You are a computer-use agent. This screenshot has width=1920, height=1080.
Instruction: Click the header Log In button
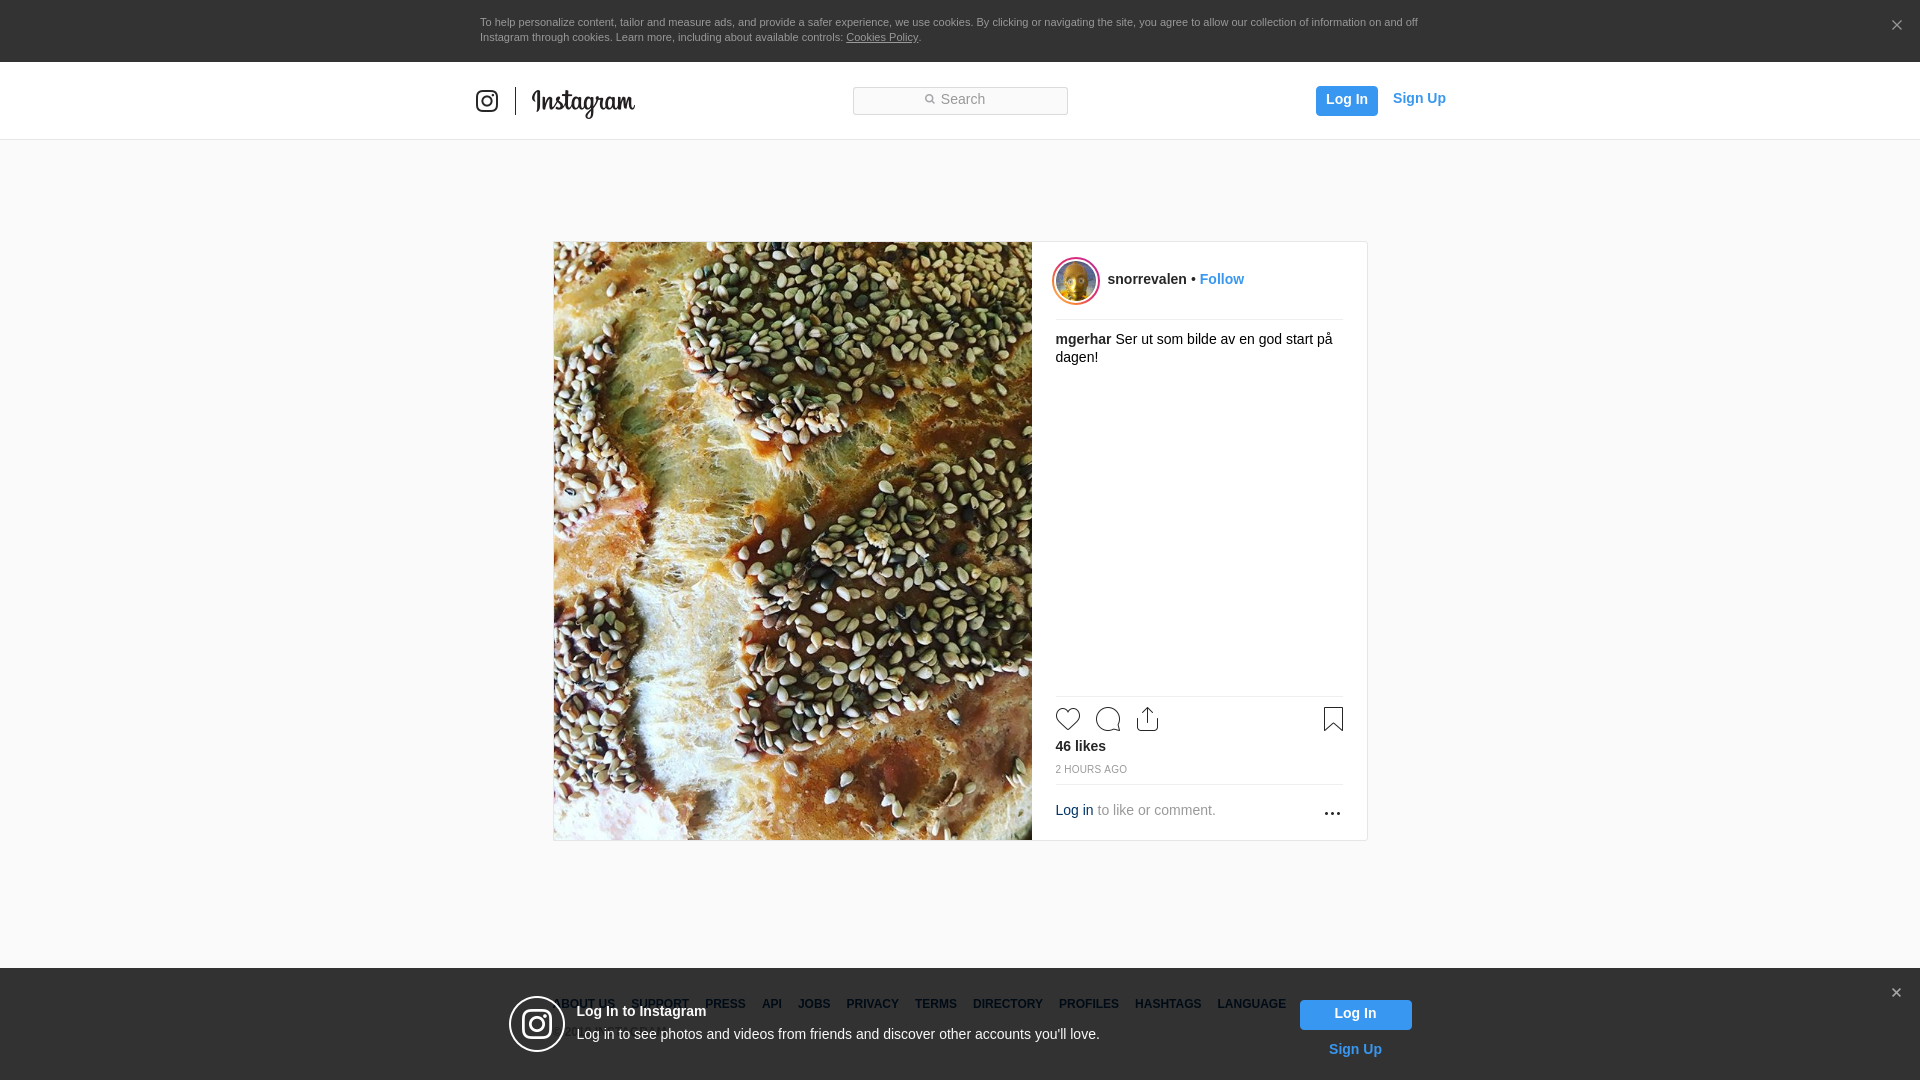point(1347,100)
